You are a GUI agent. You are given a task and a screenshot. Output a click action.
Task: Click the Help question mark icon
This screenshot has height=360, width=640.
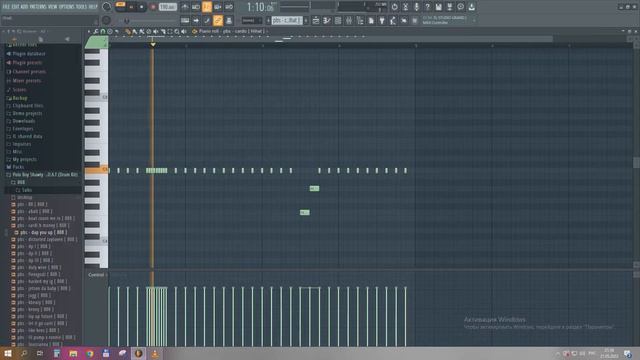(x=427, y=7)
